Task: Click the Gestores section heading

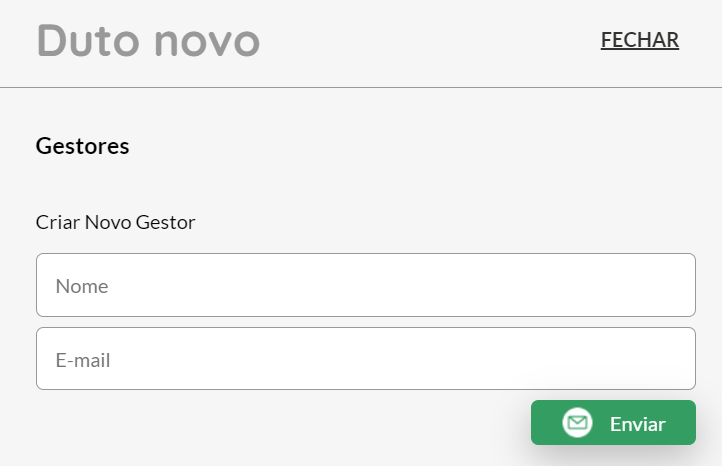Action: coord(83,146)
